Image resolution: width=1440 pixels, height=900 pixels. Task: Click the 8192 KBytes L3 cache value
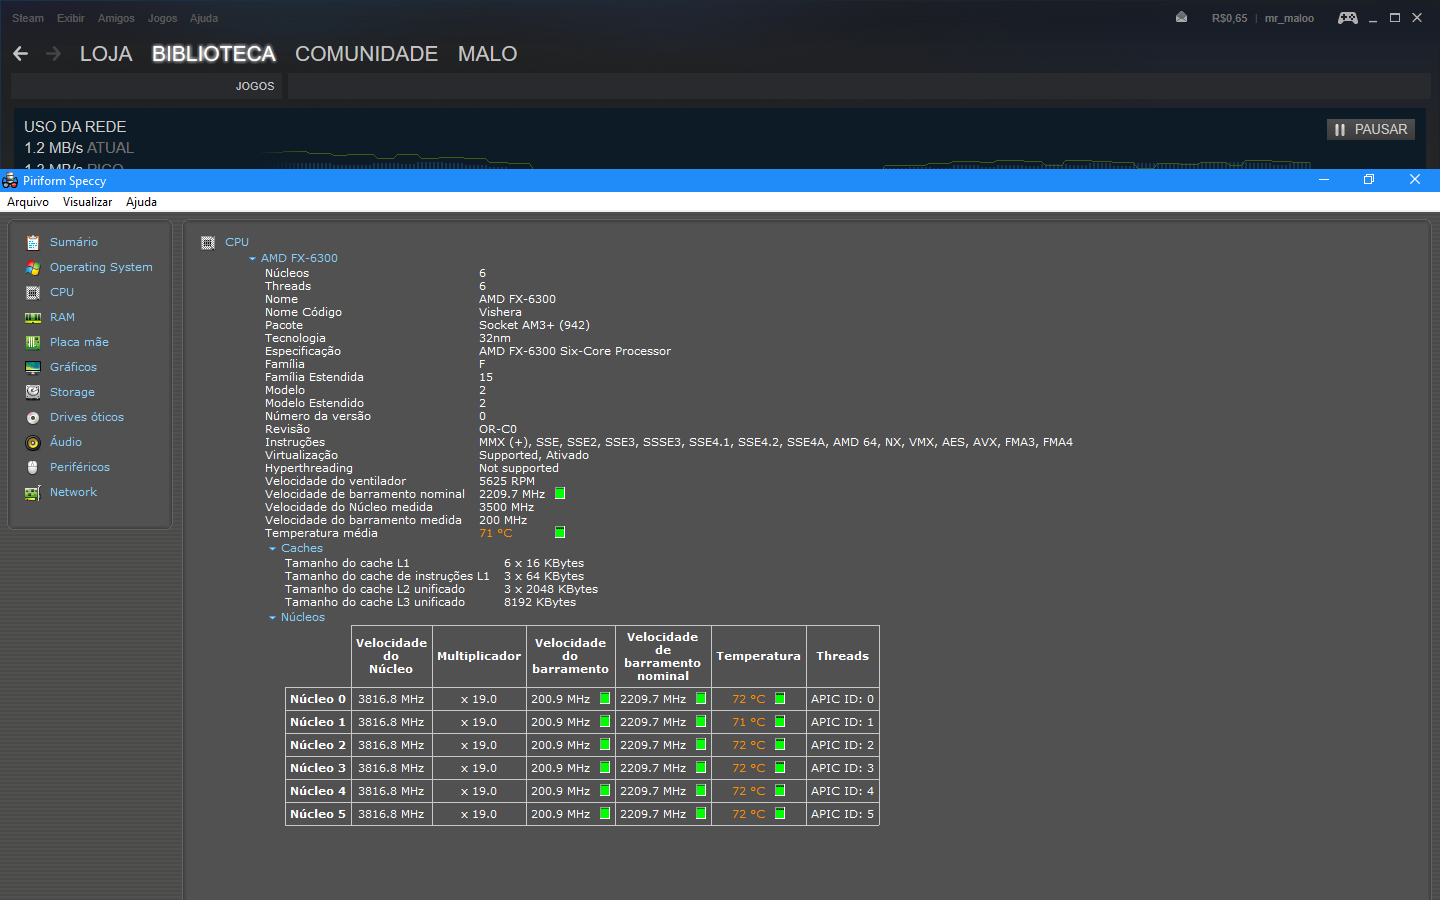pyautogui.click(x=540, y=602)
